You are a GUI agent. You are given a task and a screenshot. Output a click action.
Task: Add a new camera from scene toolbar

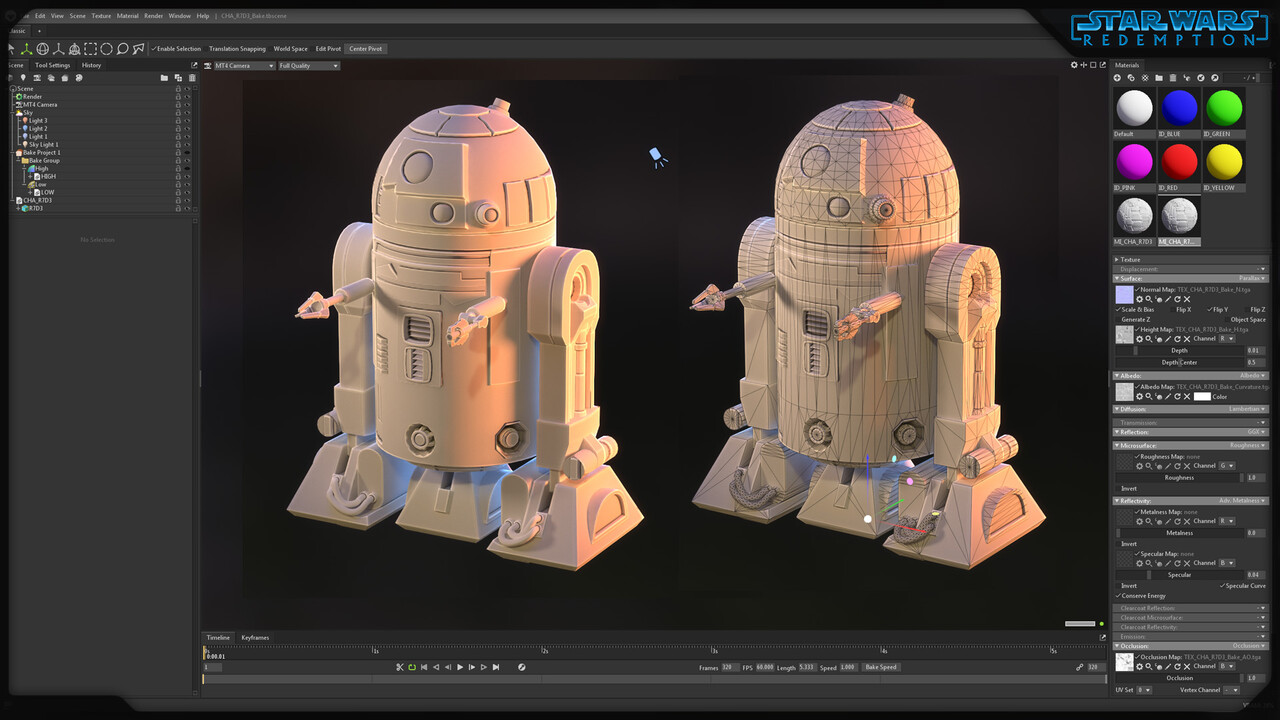tap(37, 77)
